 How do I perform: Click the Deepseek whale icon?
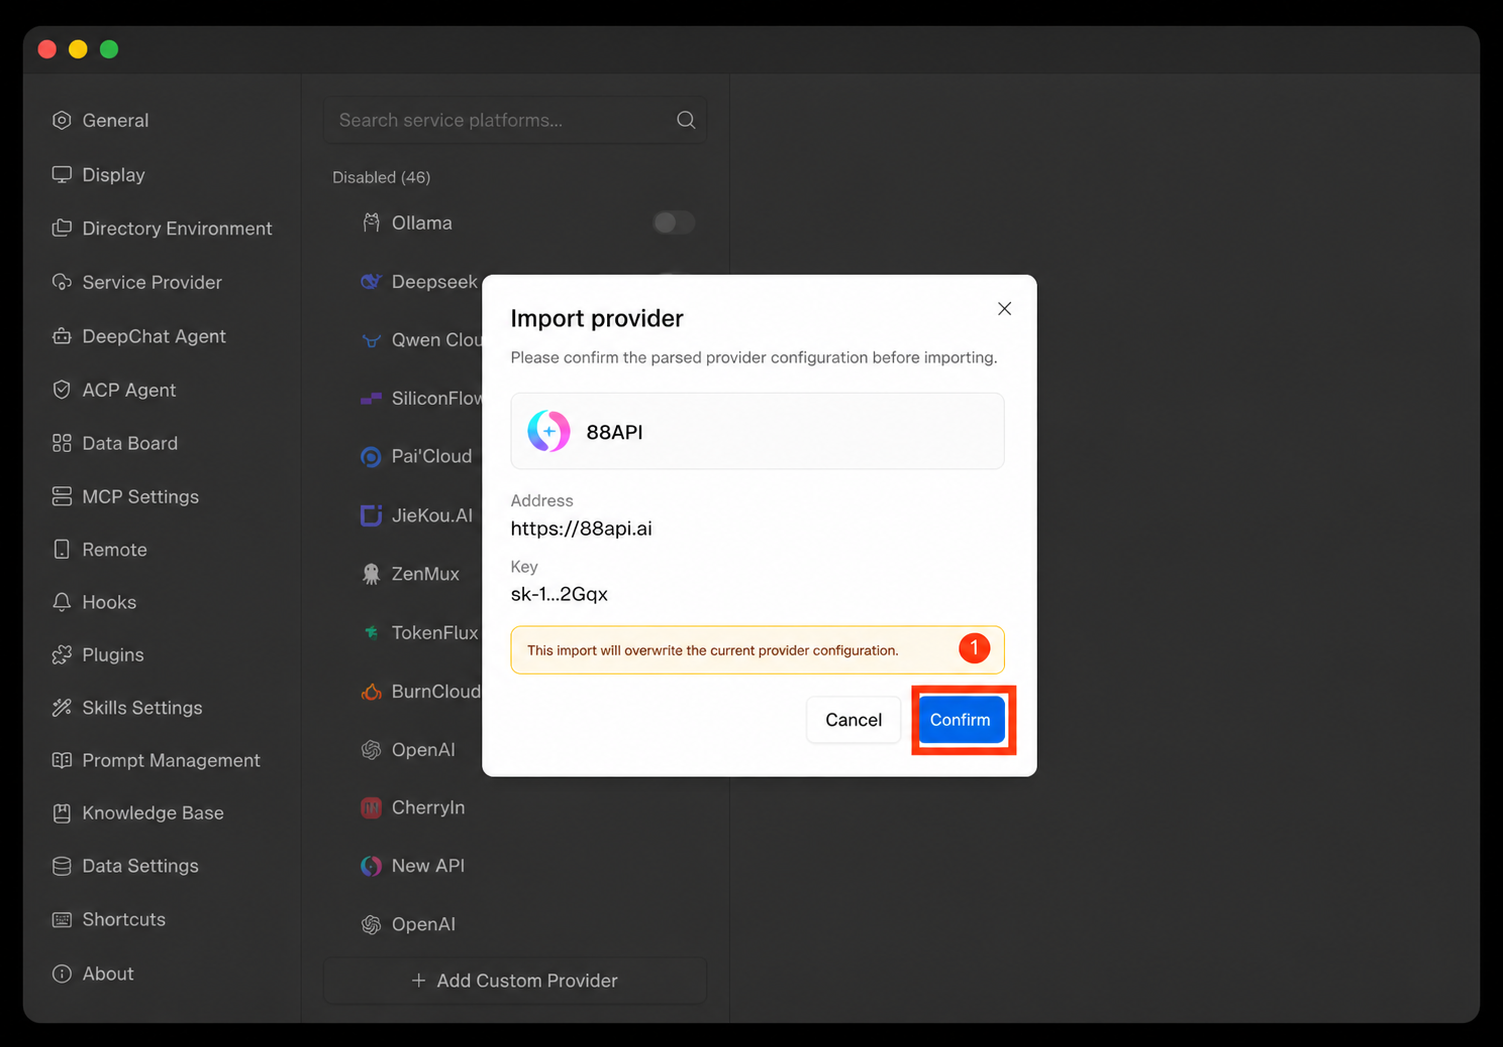coord(371,282)
